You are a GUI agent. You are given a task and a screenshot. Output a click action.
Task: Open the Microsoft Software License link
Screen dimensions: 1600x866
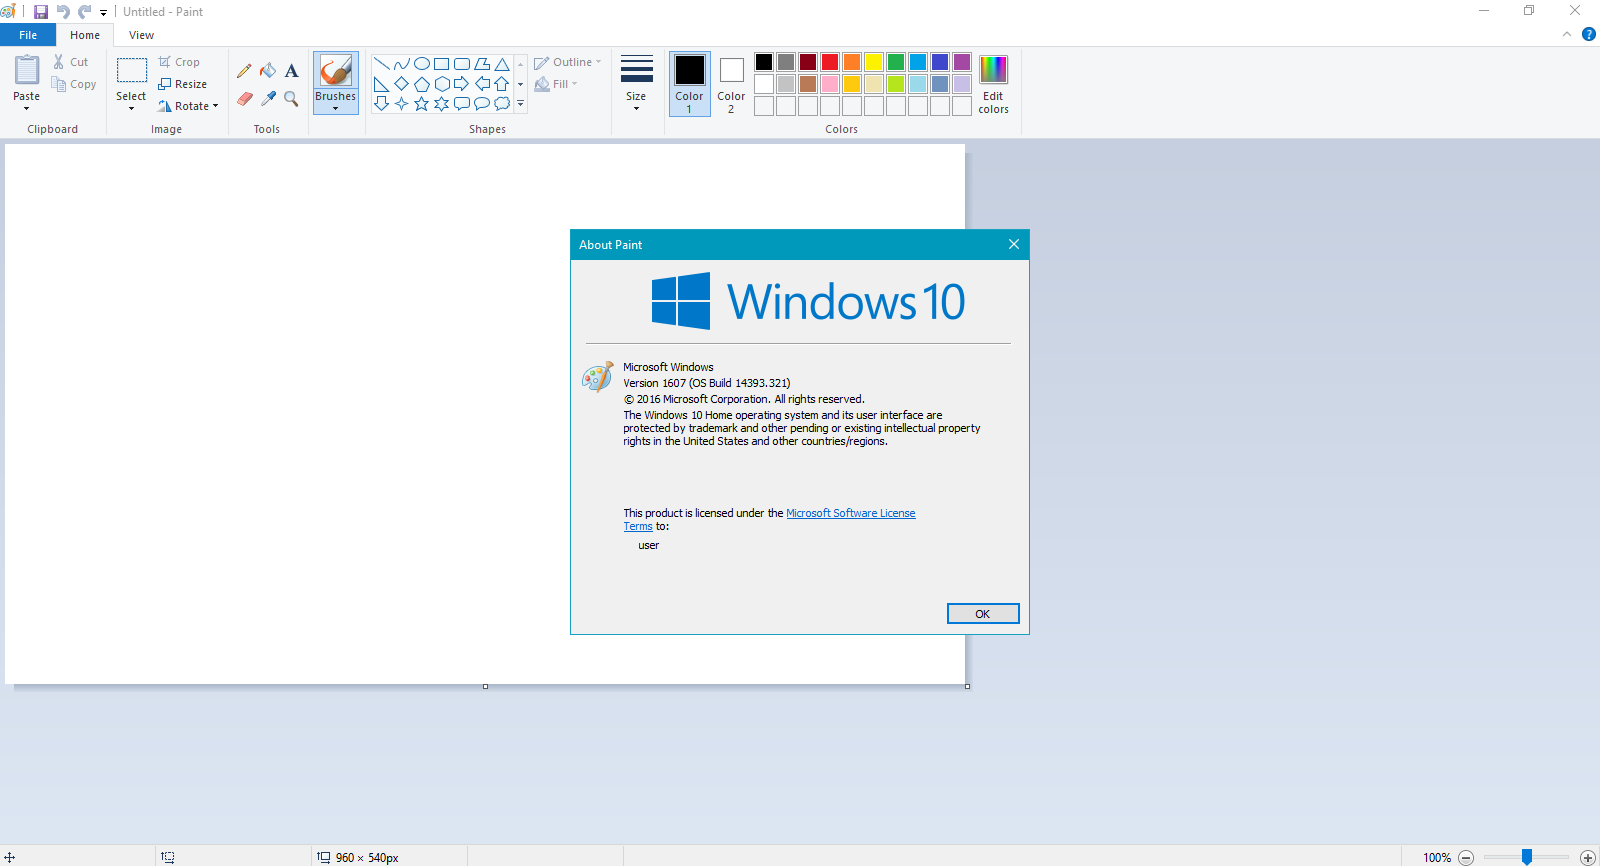(x=850, y=513)
